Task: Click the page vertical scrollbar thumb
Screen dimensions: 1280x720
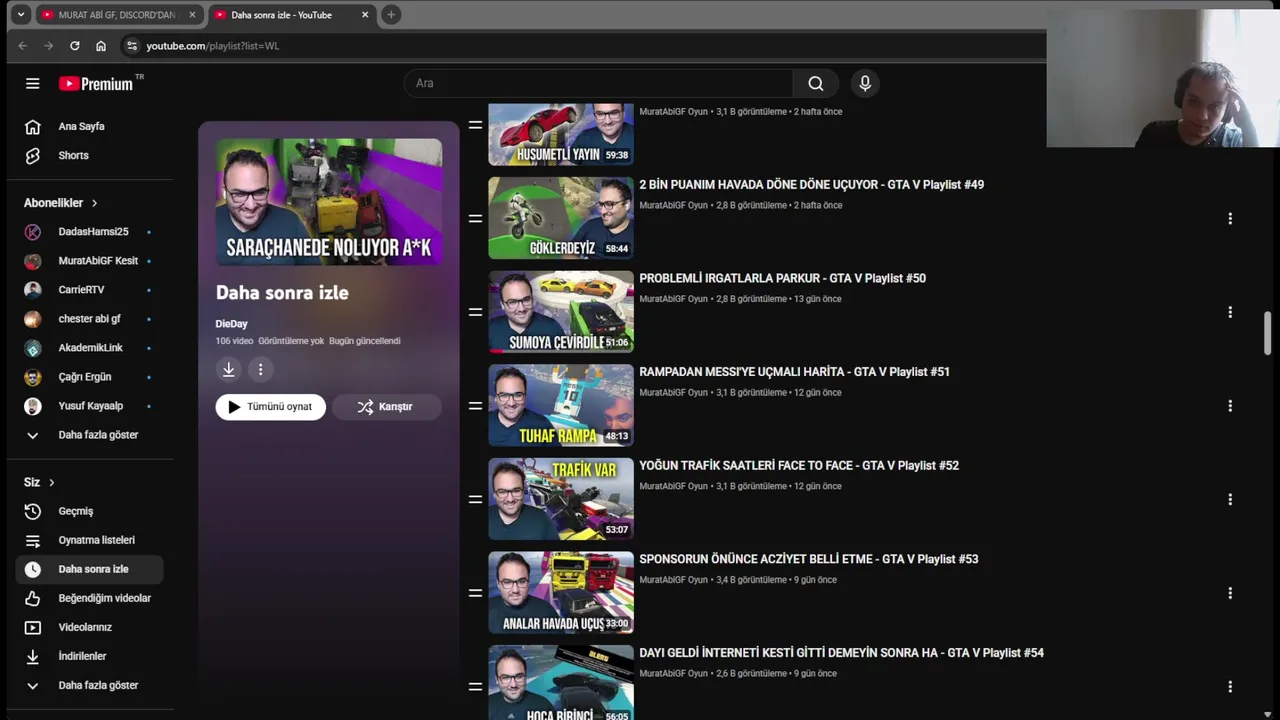Action: [x=1268, y=333]
